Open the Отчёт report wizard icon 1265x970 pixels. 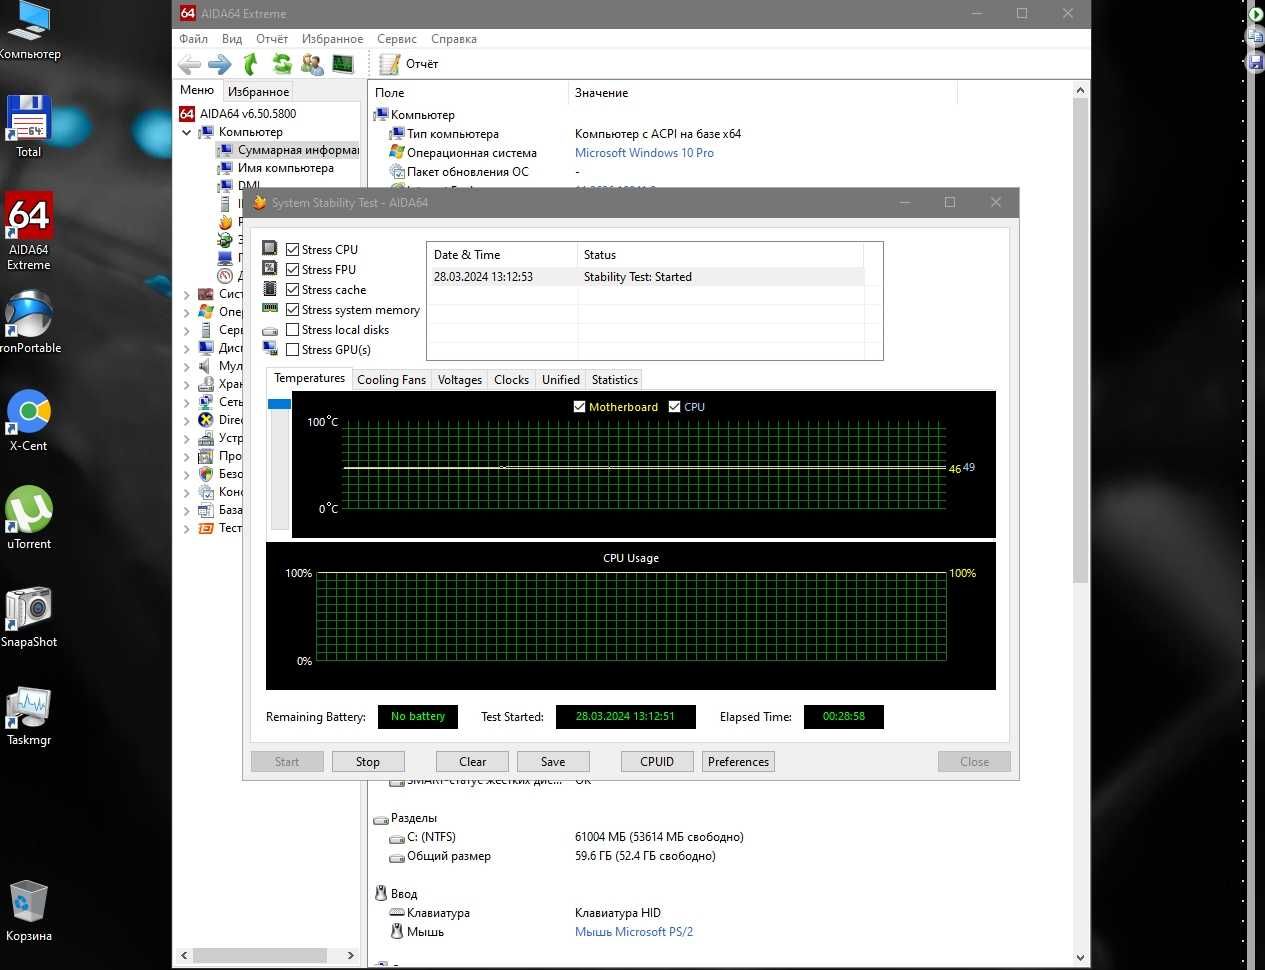coord(389,64)
